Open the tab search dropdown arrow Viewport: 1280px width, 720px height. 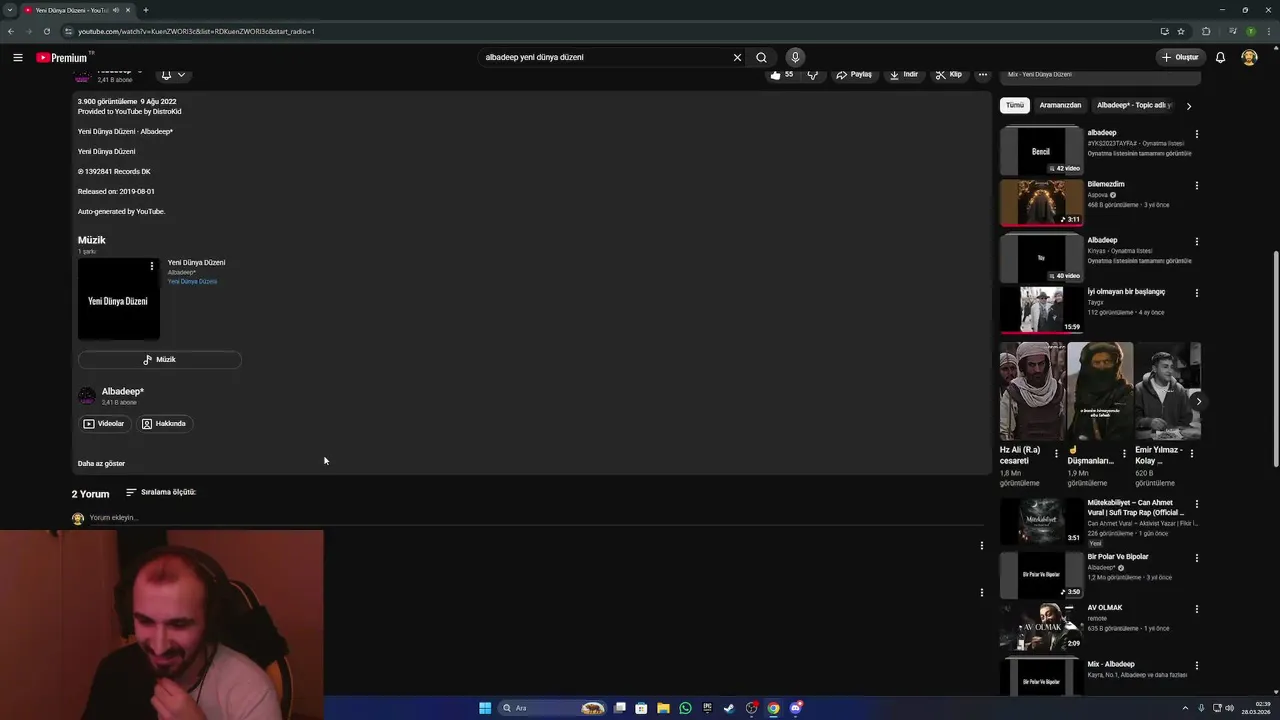tap(10, 10)
